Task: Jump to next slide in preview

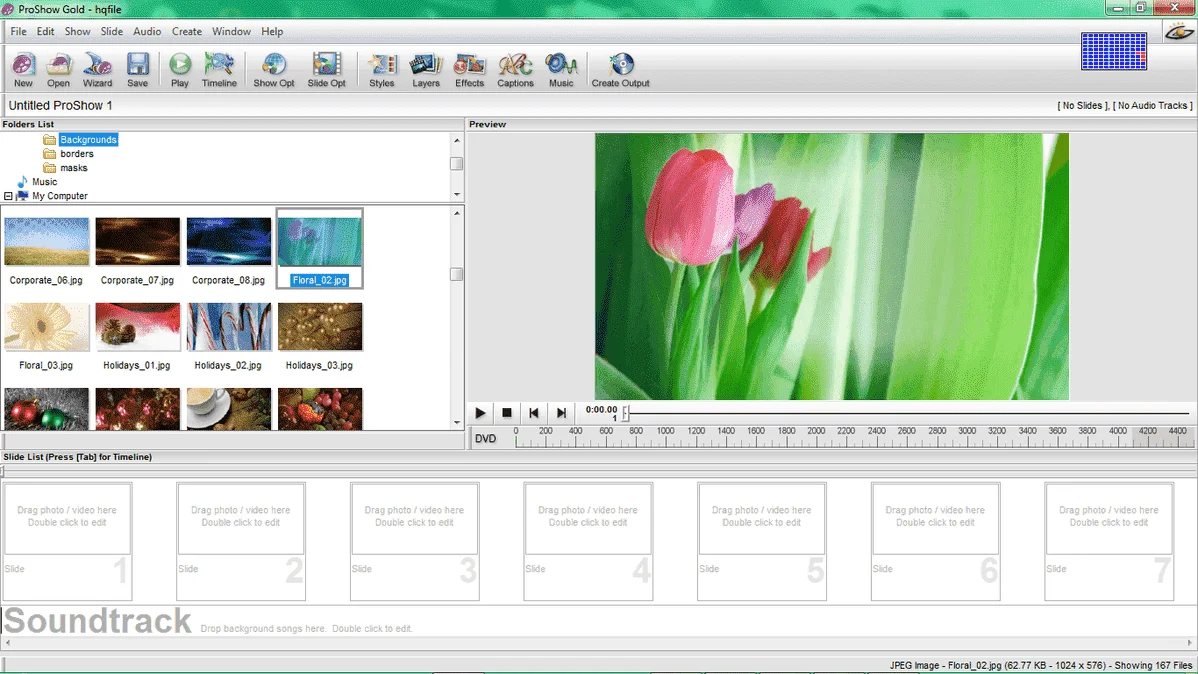Action: coord(561,413)
